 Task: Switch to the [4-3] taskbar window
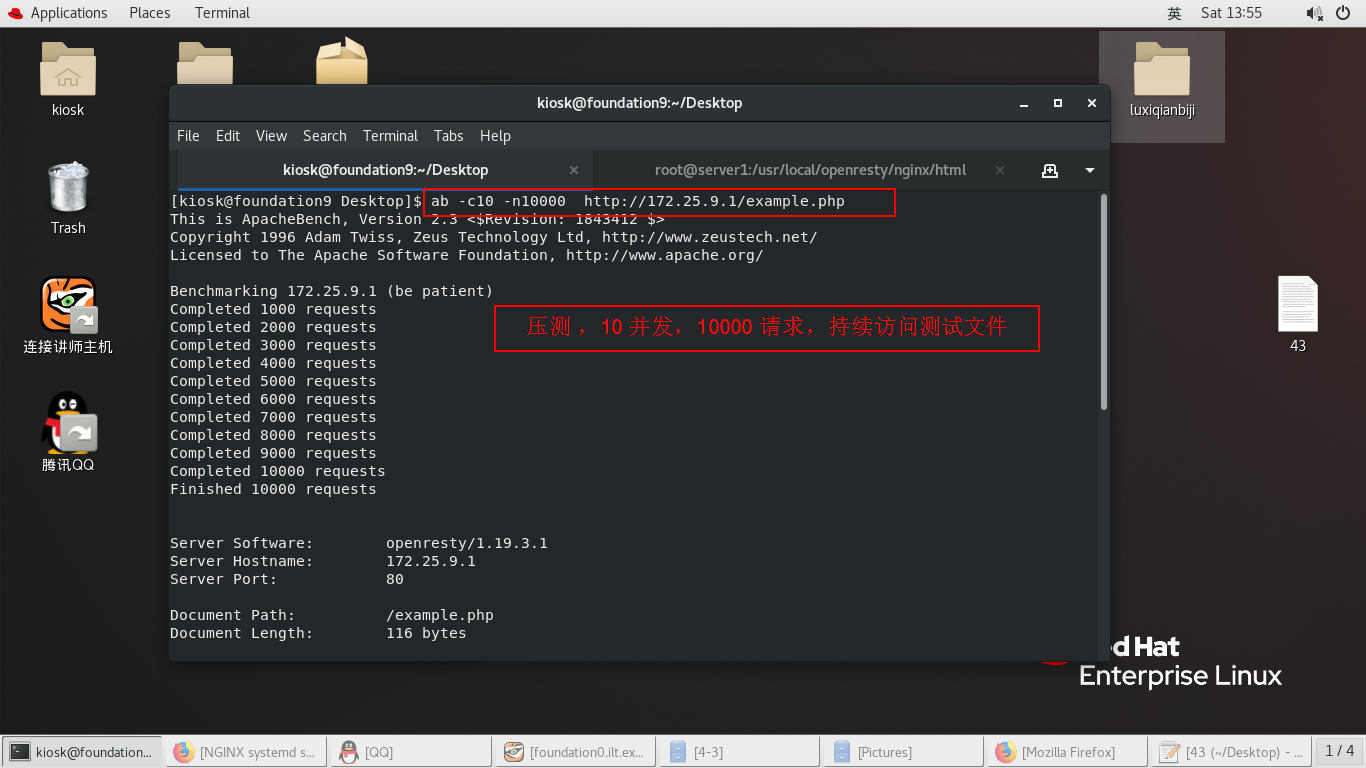[x=739, y=752]
